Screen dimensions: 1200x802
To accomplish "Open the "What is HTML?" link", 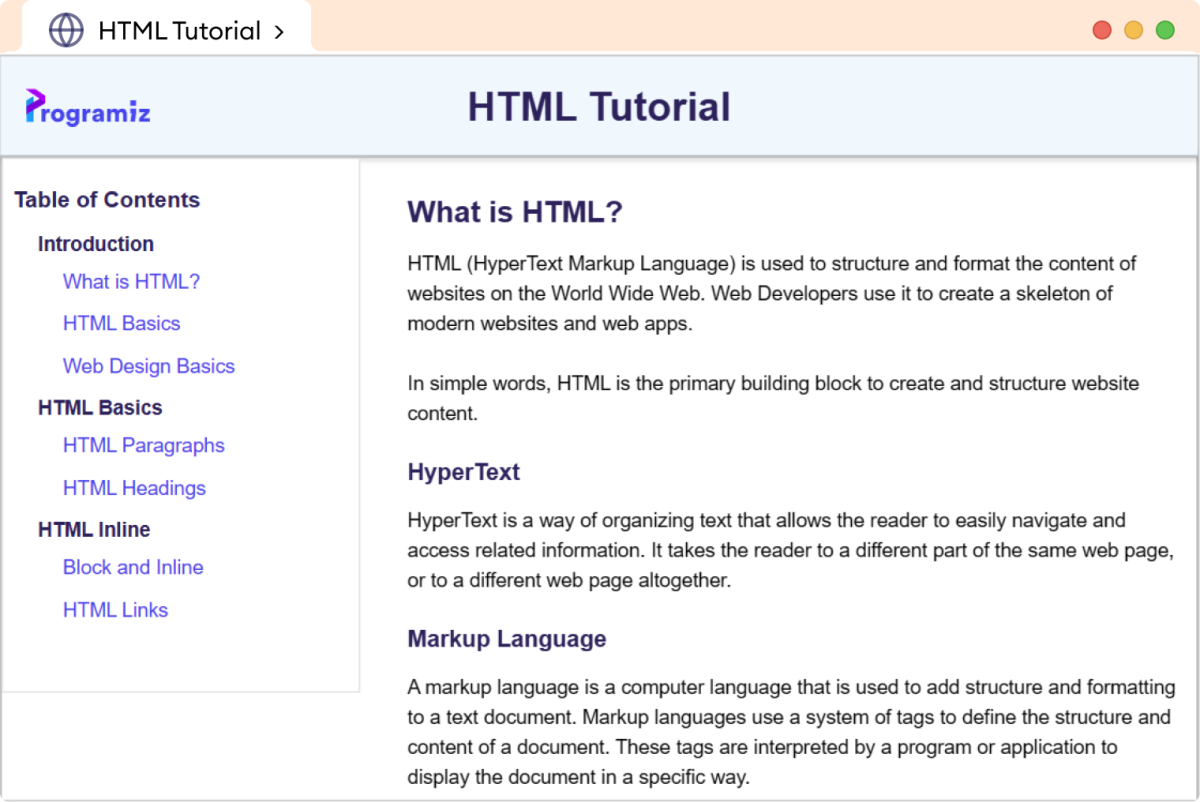I will (x=131, y=281).
